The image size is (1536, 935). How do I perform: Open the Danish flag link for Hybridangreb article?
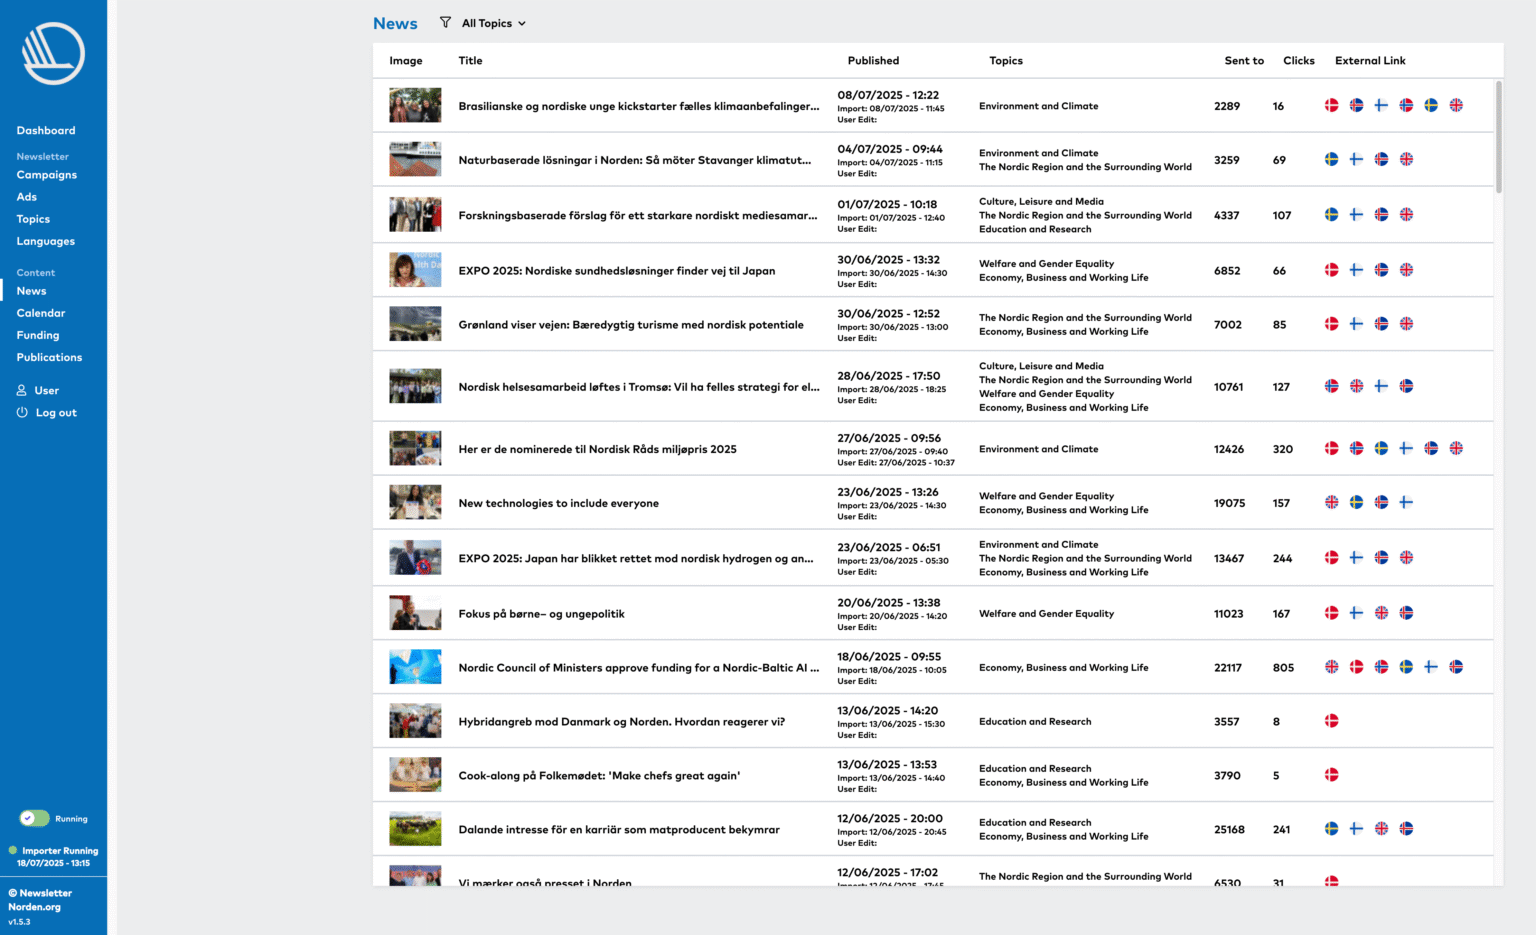1331,721
